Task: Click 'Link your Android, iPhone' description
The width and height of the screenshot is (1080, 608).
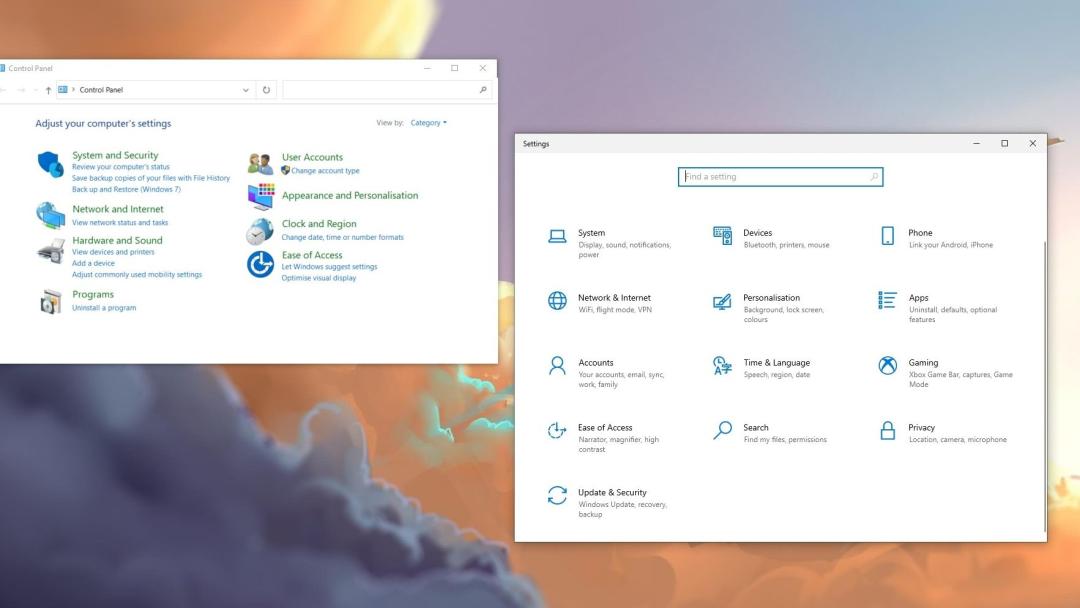Action: [x=951, y=244]
